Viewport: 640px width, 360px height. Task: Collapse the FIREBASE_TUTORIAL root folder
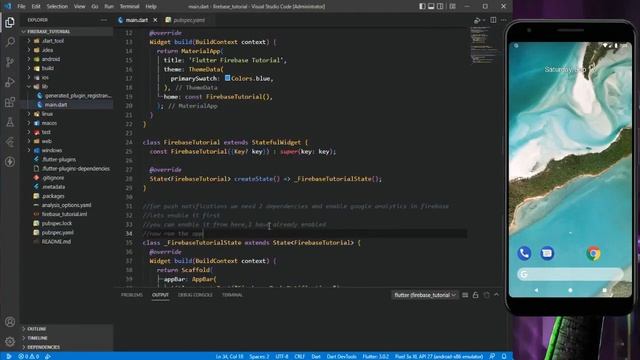tap(67, 31)
